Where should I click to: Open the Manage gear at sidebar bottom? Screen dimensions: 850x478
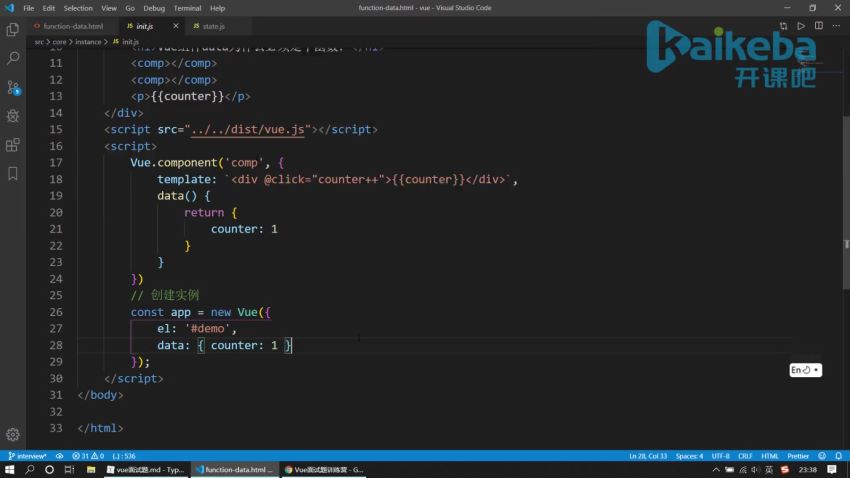click(x=12, y=435)
